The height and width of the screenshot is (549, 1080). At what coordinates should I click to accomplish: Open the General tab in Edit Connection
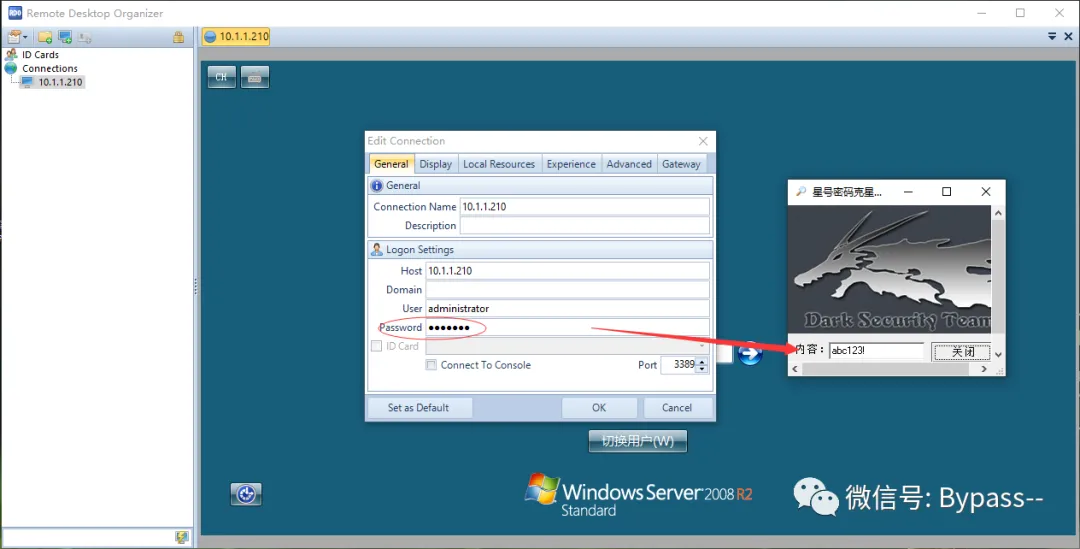coord(391,164)
